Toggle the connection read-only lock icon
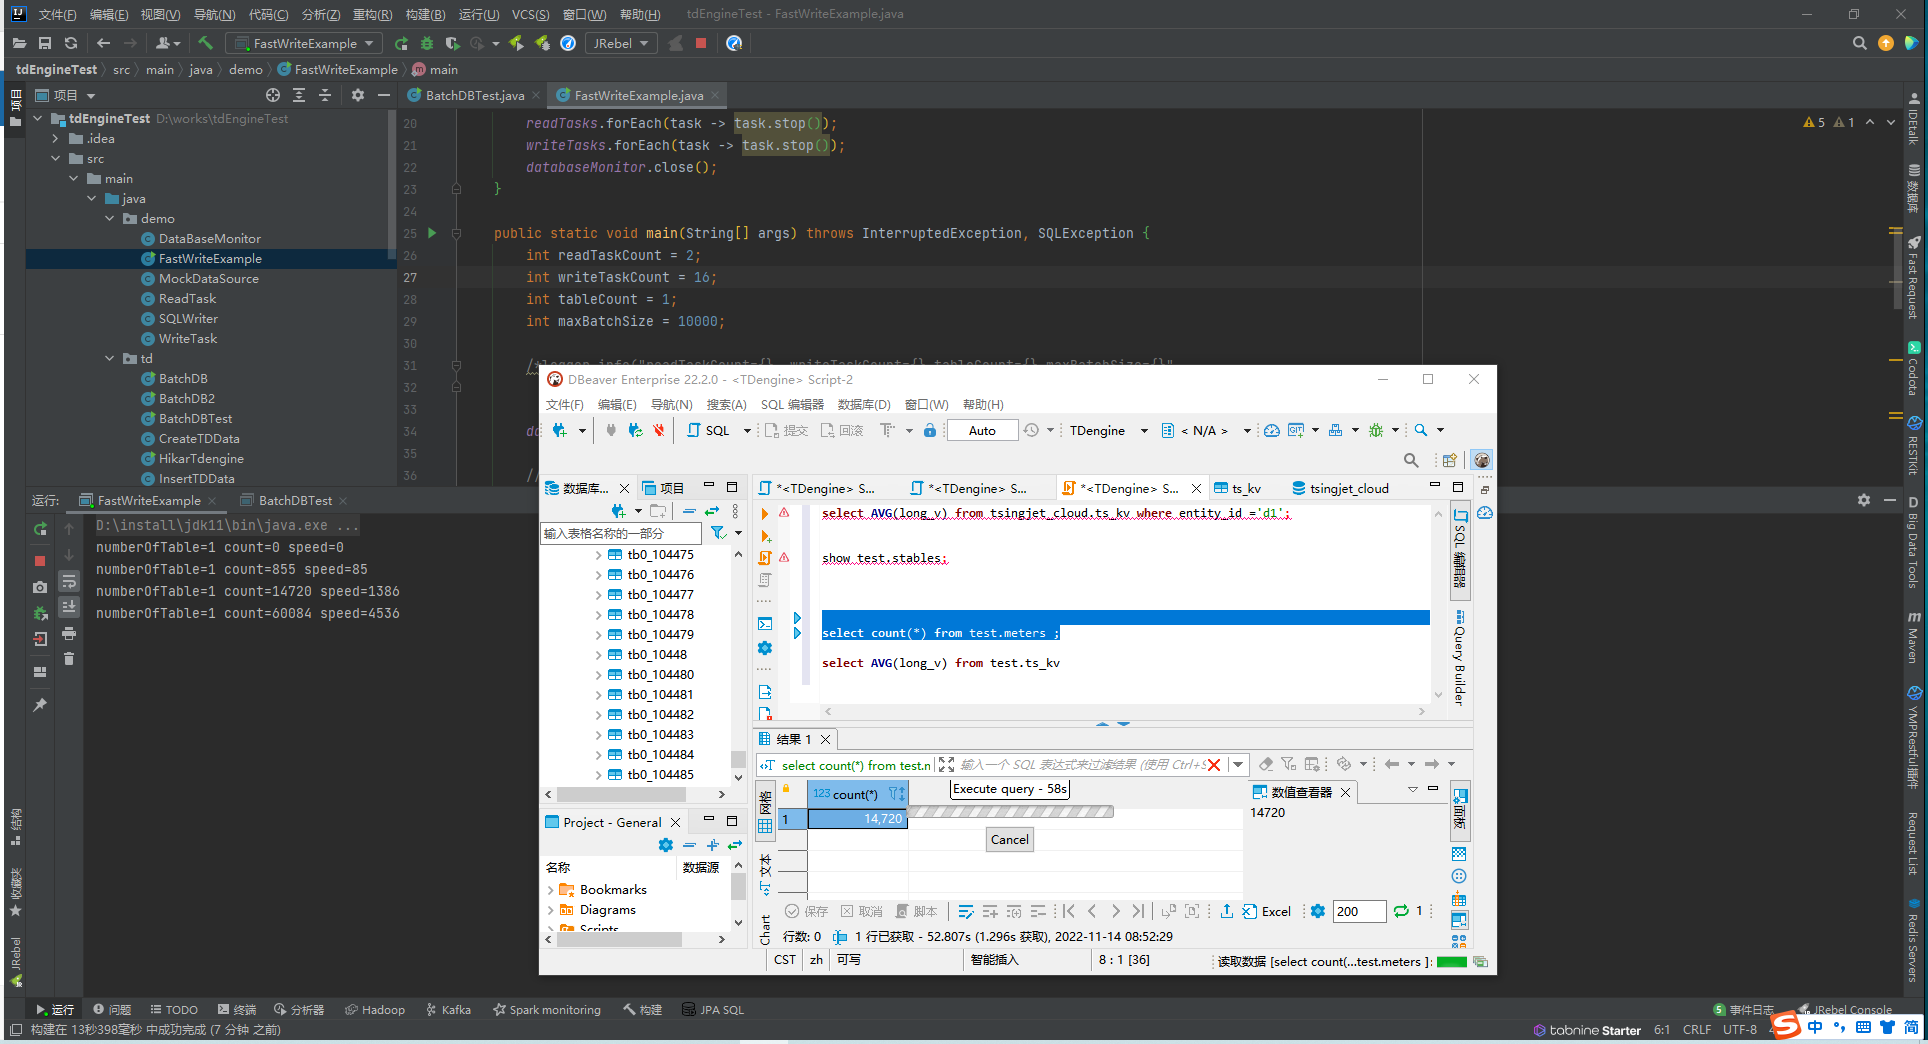 click(x=929, y=430)
